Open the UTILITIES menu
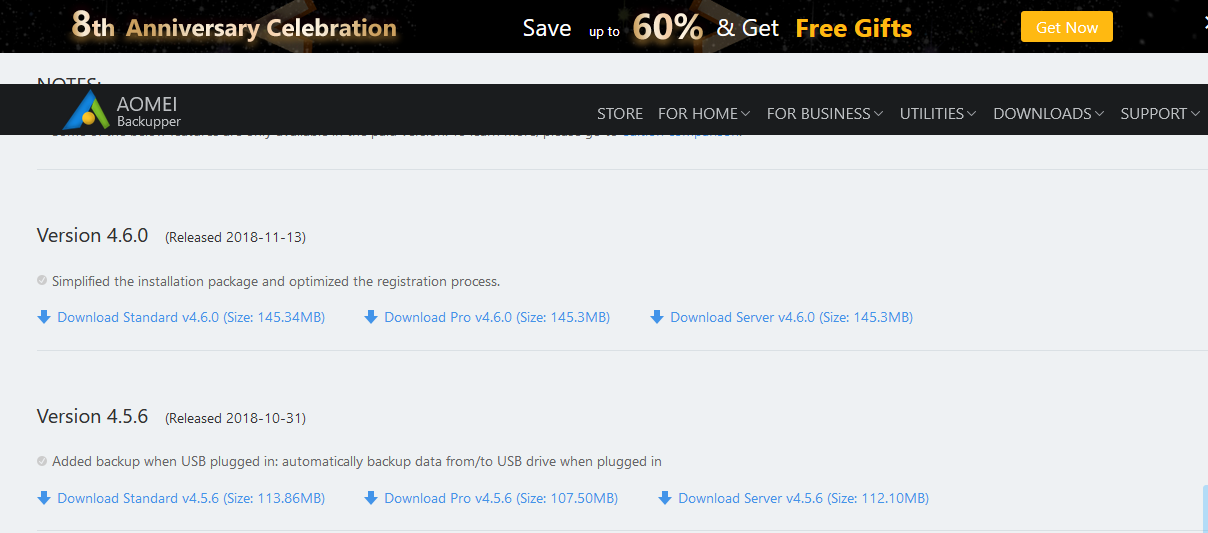This screenshot has width=1208, height=533. (x=938, y=113)
